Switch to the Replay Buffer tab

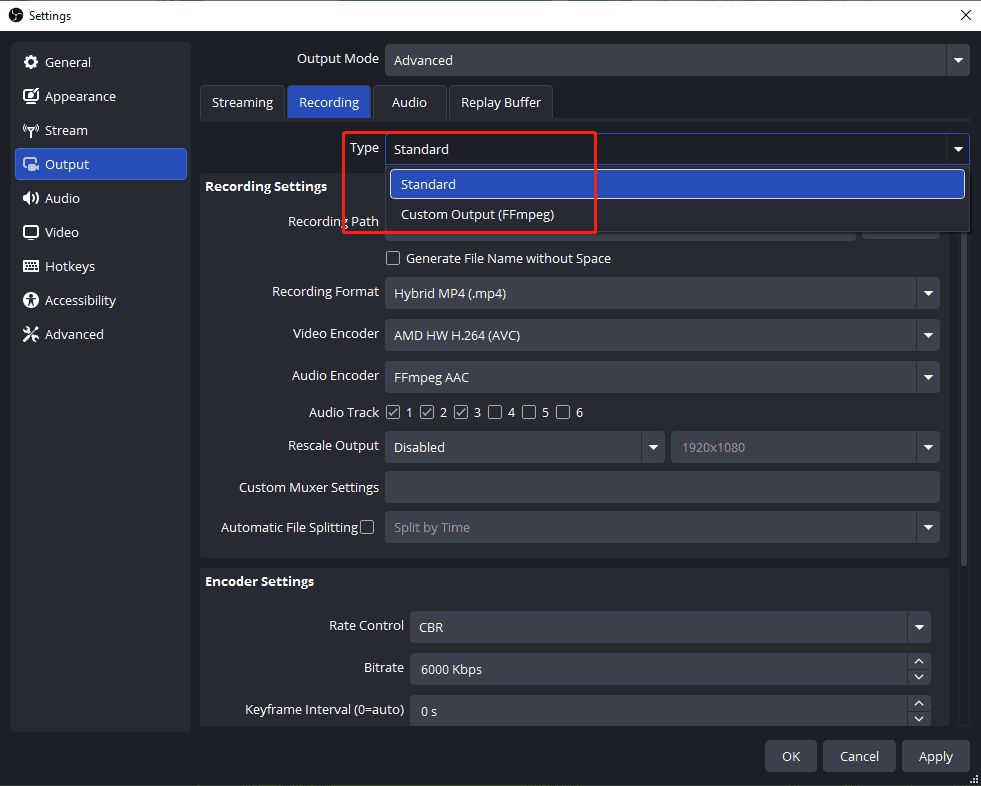click(x=500, y=102)
